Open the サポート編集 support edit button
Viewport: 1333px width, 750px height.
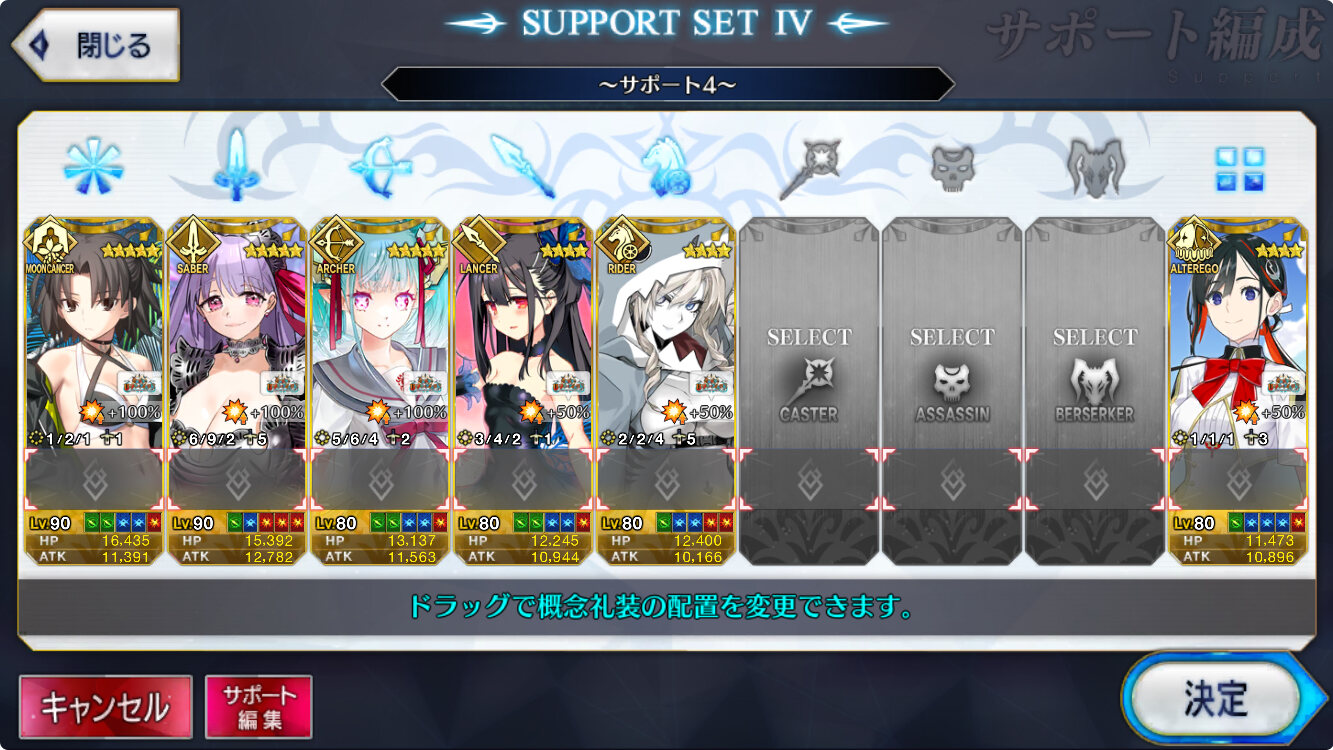coord(259,707)
